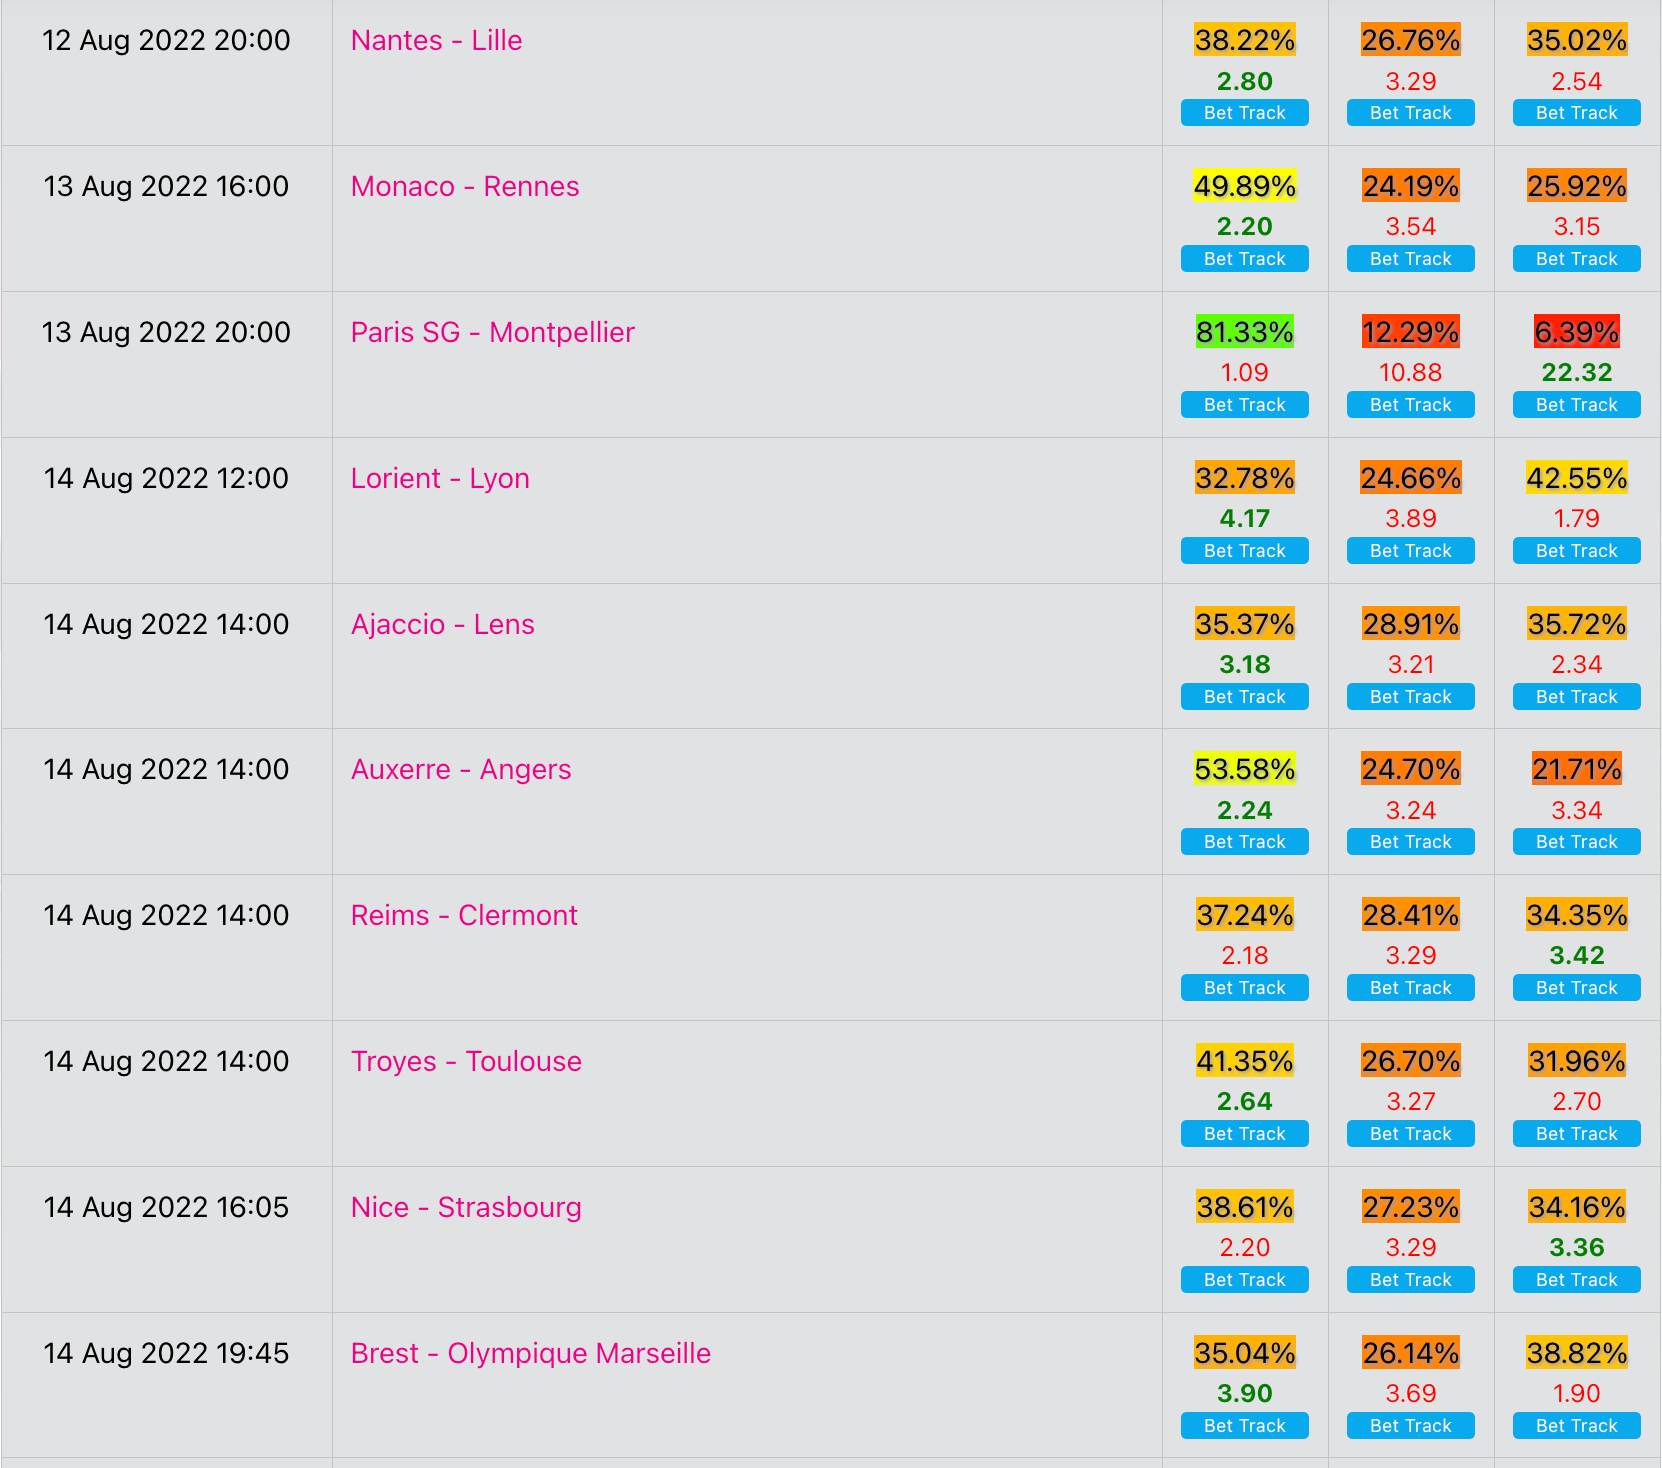Click the date 14 Aug 2022 12:00
Image resolution: width=1662 pixels, height=1468 pixels.
(166, 479)
